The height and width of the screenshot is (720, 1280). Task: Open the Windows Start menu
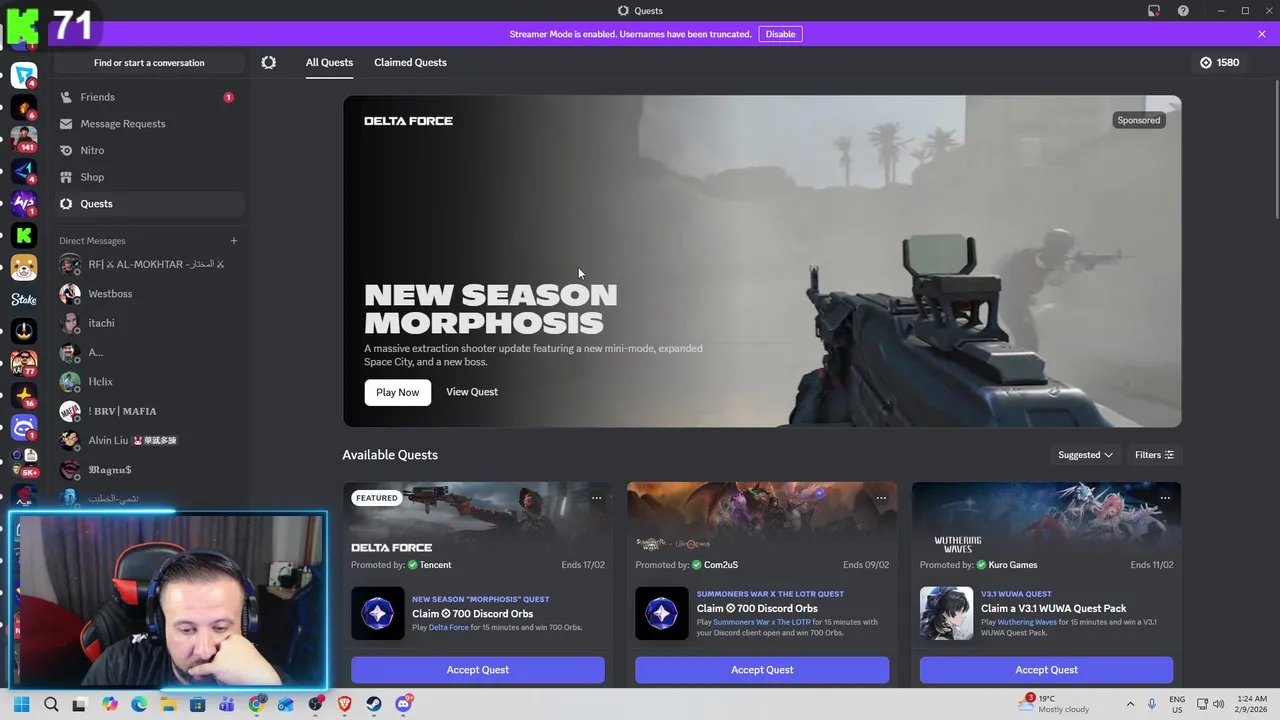click(21, 704)
